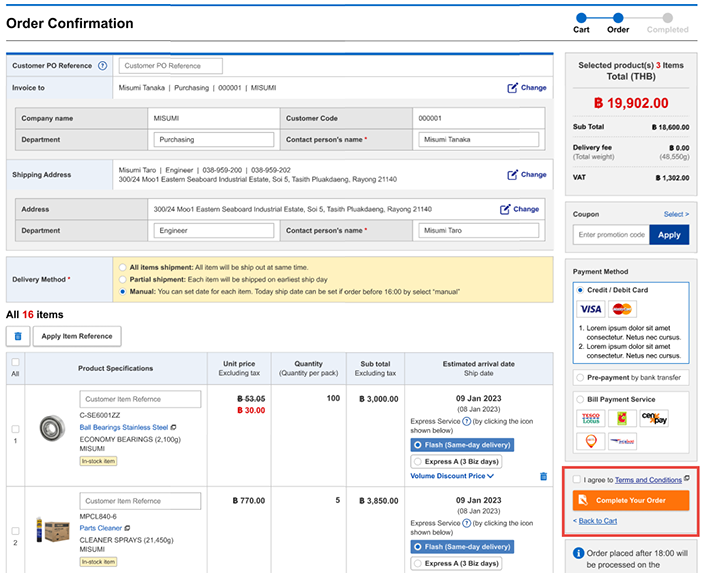This screenshot has width=703, height=573.
Task: Choose Partial shipment delivery option
Action: tap(122, 280)
